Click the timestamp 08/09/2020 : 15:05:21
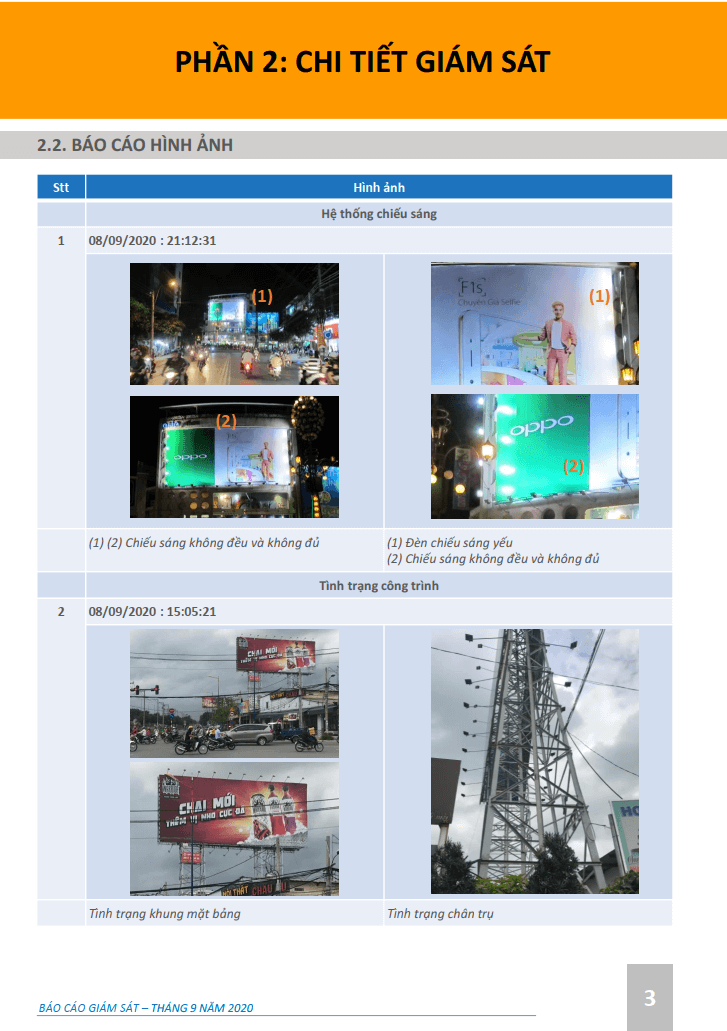Image resolution: width=727 pixels, height=1031 pixels. [153, 612]
